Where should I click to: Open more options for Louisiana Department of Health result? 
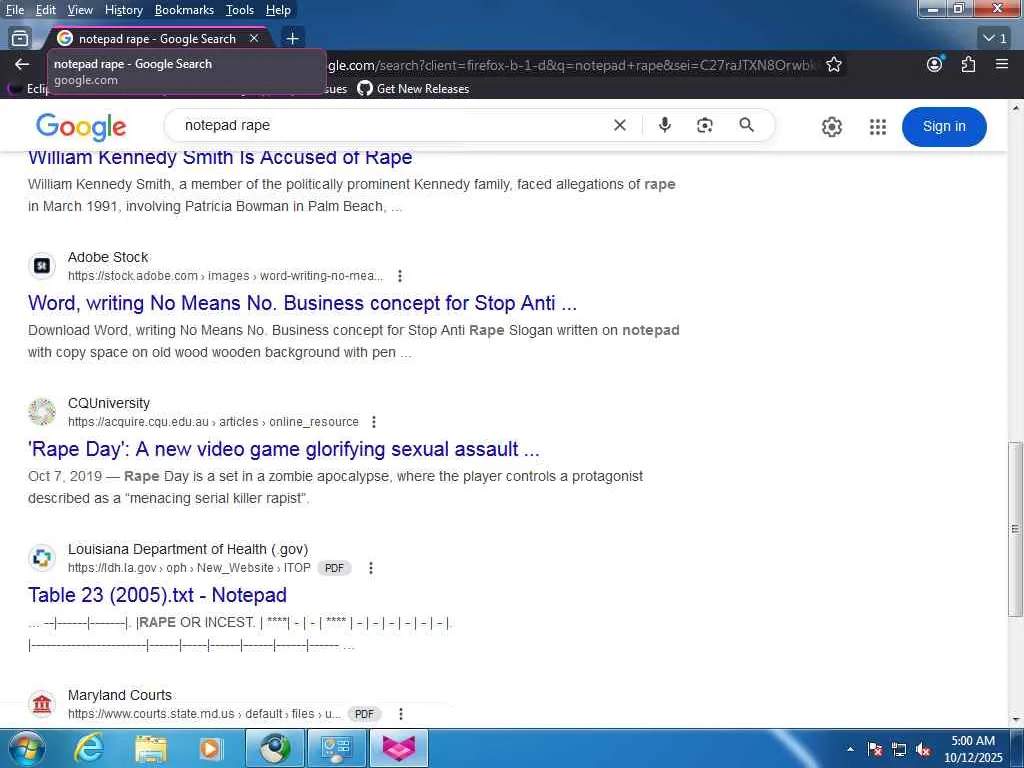click(x=370, y=568)
